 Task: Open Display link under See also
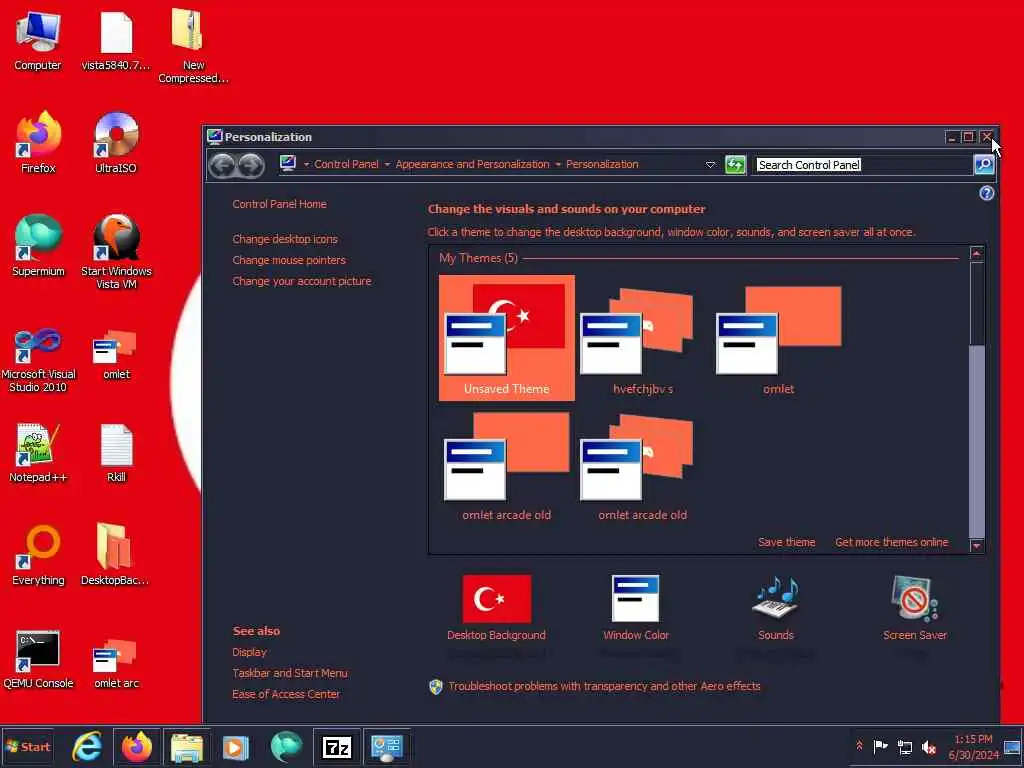(249, 652)
